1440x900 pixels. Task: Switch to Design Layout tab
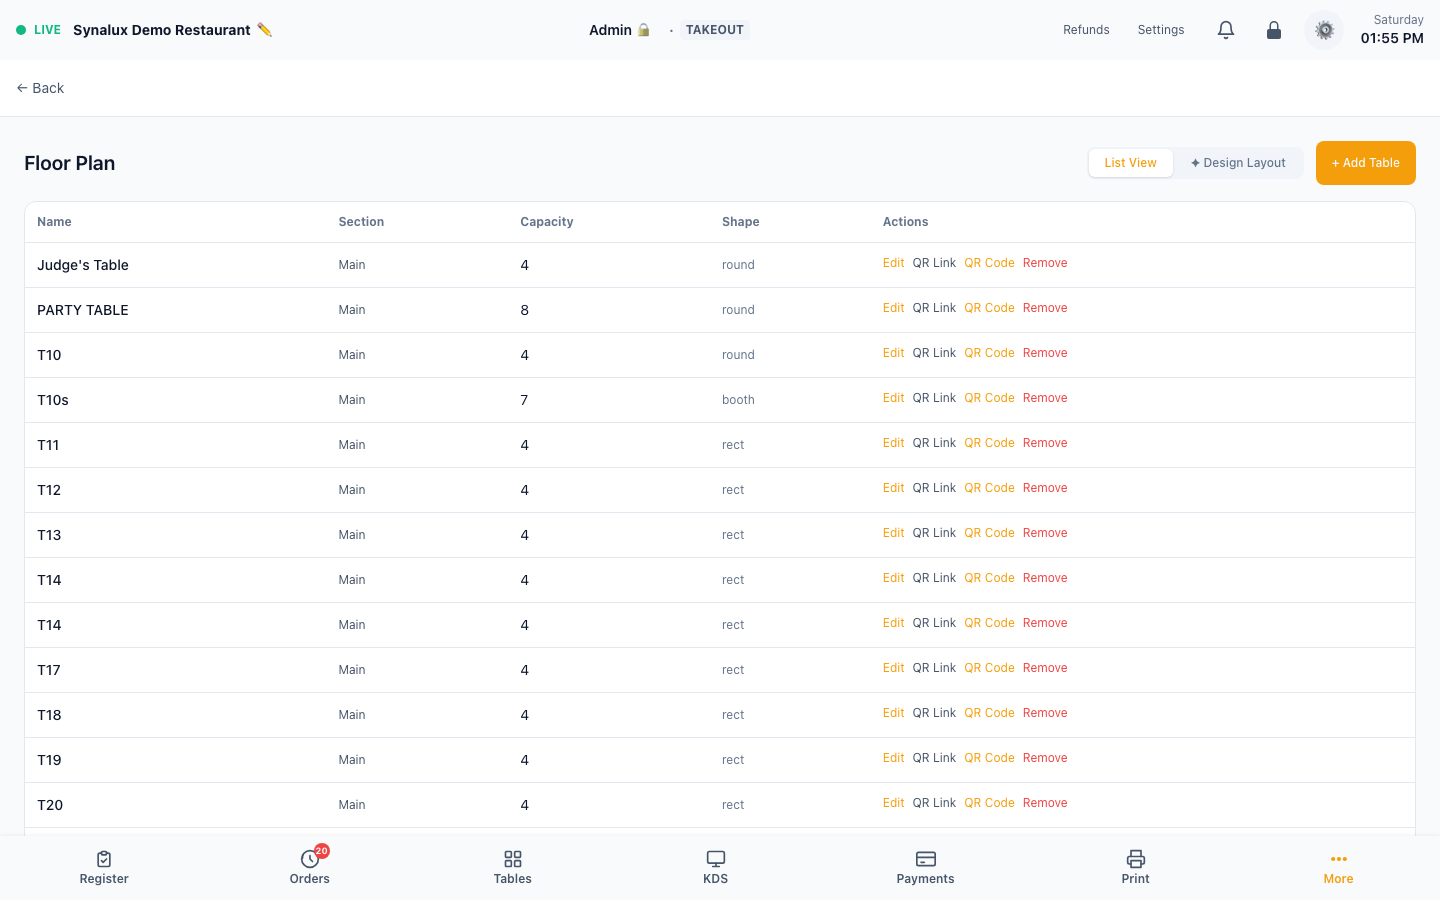(1238, 163)
